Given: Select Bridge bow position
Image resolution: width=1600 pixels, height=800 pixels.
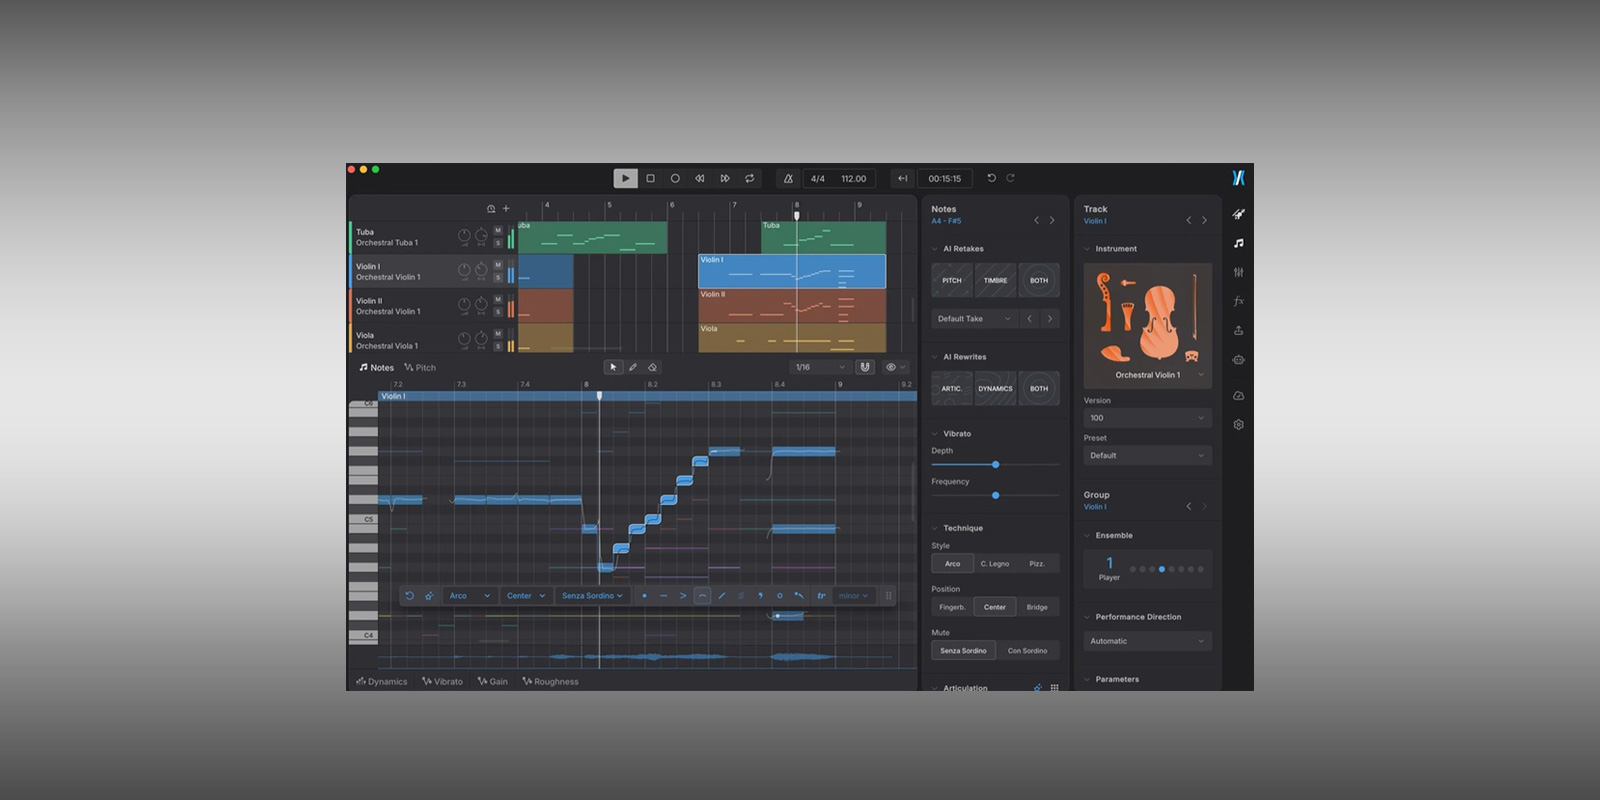Looking at the screenshot, I should tap(1037, 607).
